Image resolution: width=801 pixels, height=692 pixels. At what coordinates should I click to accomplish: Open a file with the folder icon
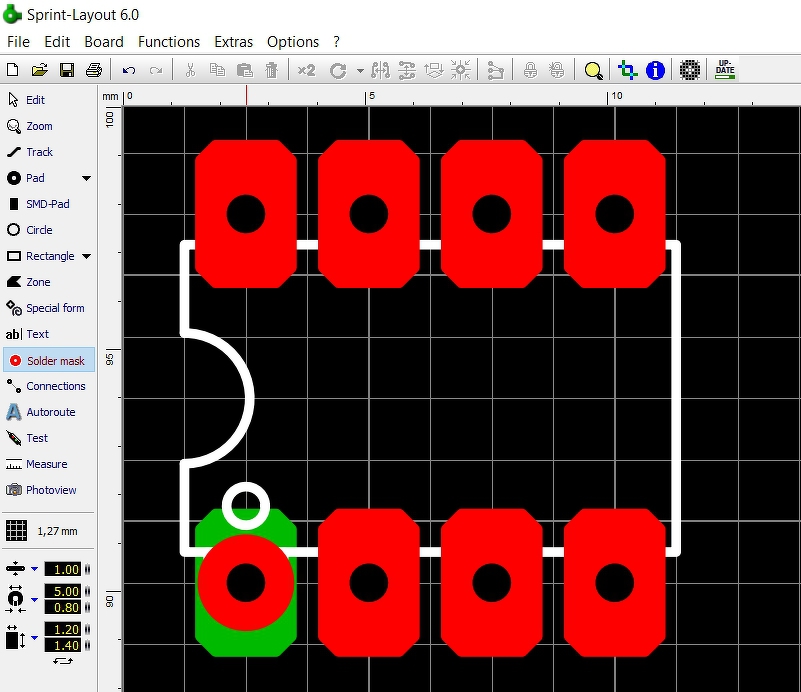coord(40,70)
